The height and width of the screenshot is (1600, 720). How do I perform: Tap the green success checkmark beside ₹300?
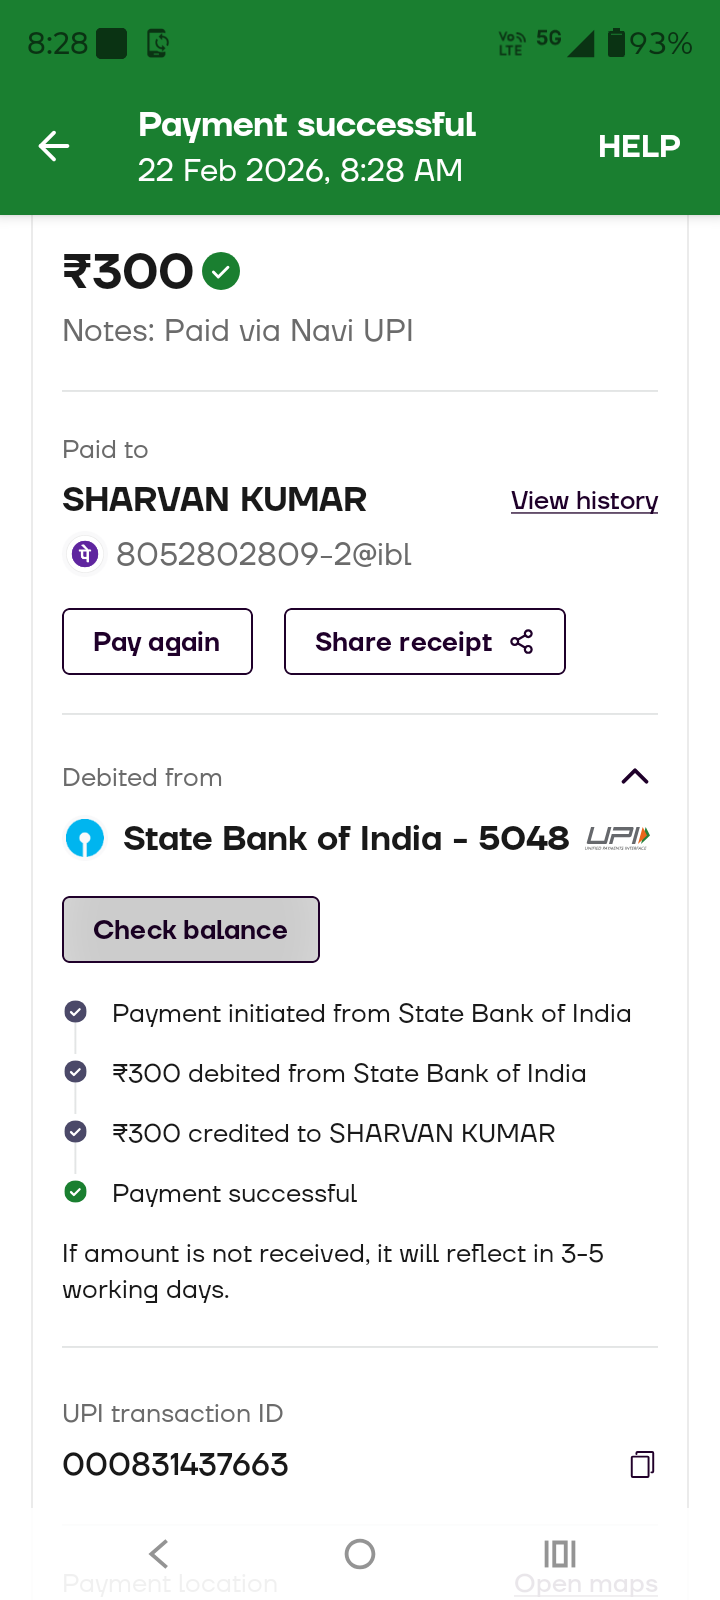(221, 271)
